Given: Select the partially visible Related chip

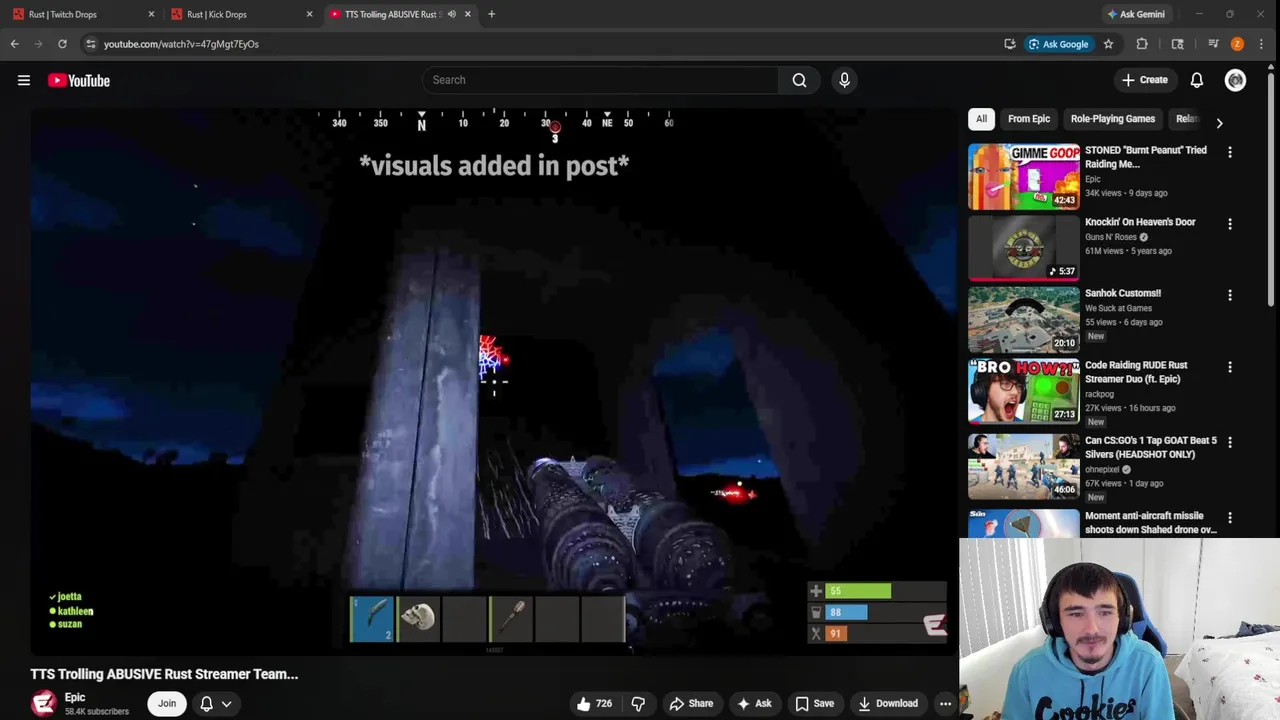Looking at the screenshot, I should point(1186,119).
